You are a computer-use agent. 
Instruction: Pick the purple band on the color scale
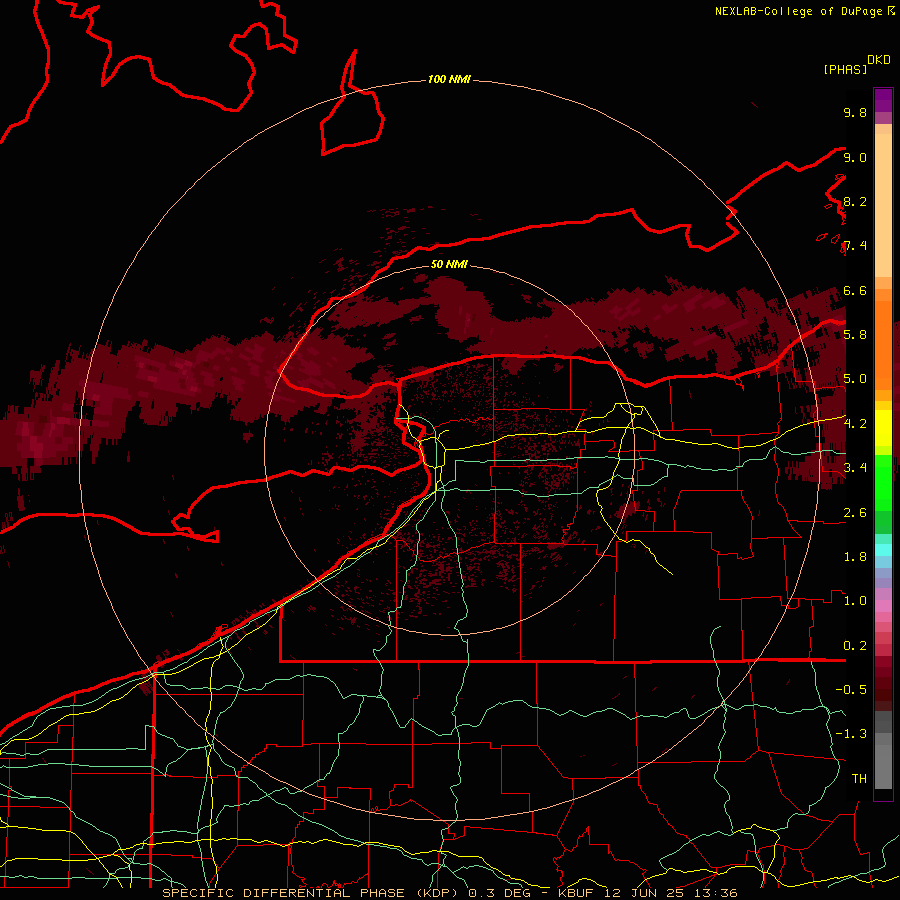tap(883, 100)
